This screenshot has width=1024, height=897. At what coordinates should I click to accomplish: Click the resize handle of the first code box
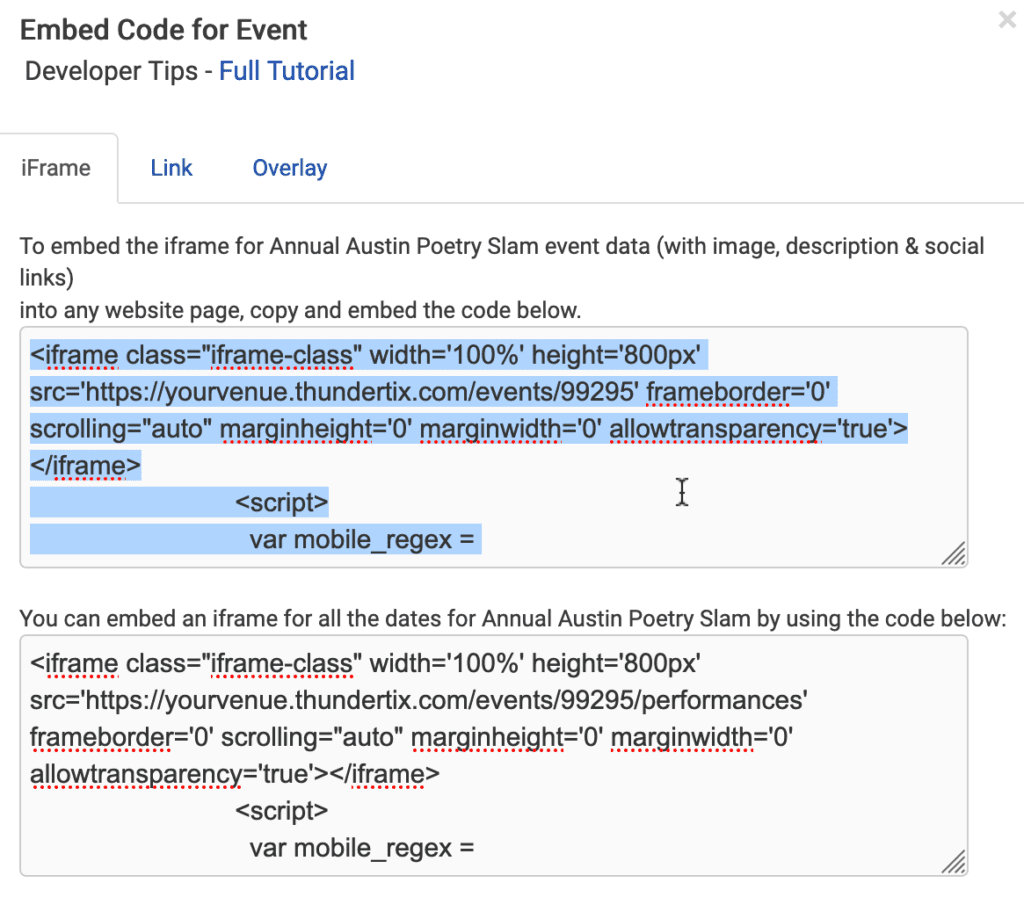point(954,554)
